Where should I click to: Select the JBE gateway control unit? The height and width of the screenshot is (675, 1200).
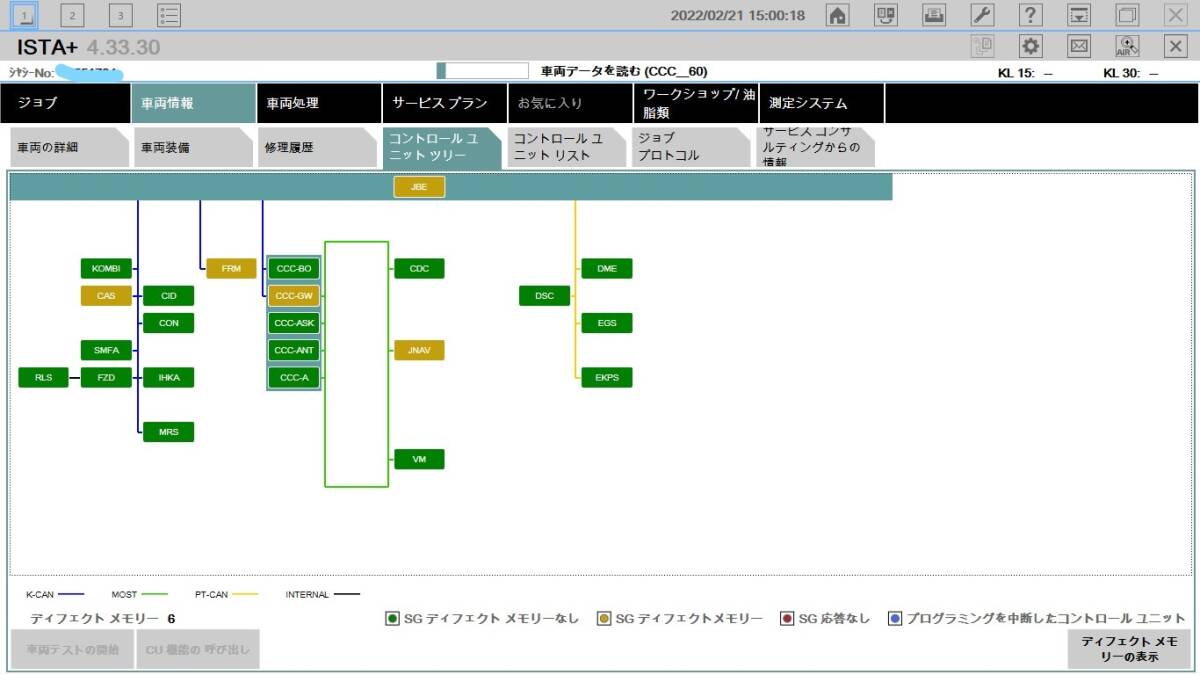pos(419,187)
